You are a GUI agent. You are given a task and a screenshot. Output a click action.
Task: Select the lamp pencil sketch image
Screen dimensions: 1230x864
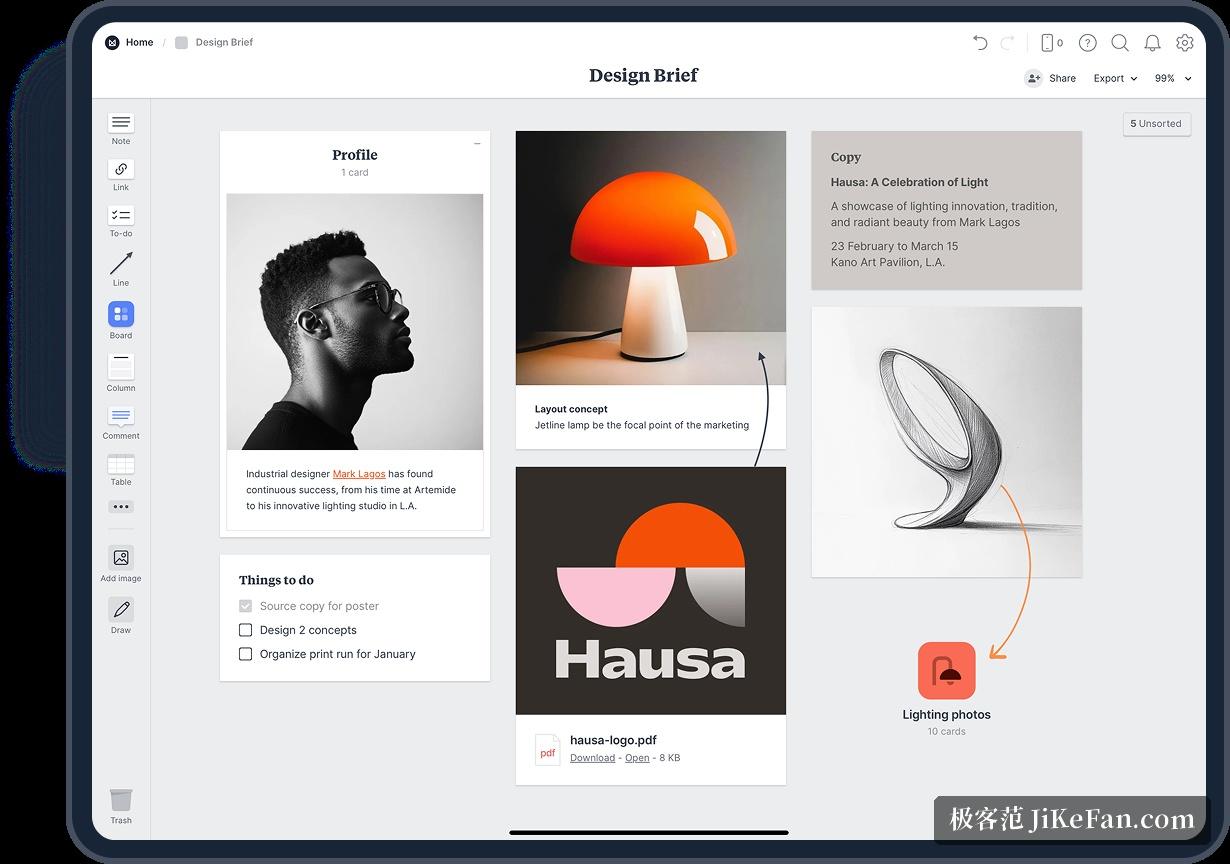946,442
